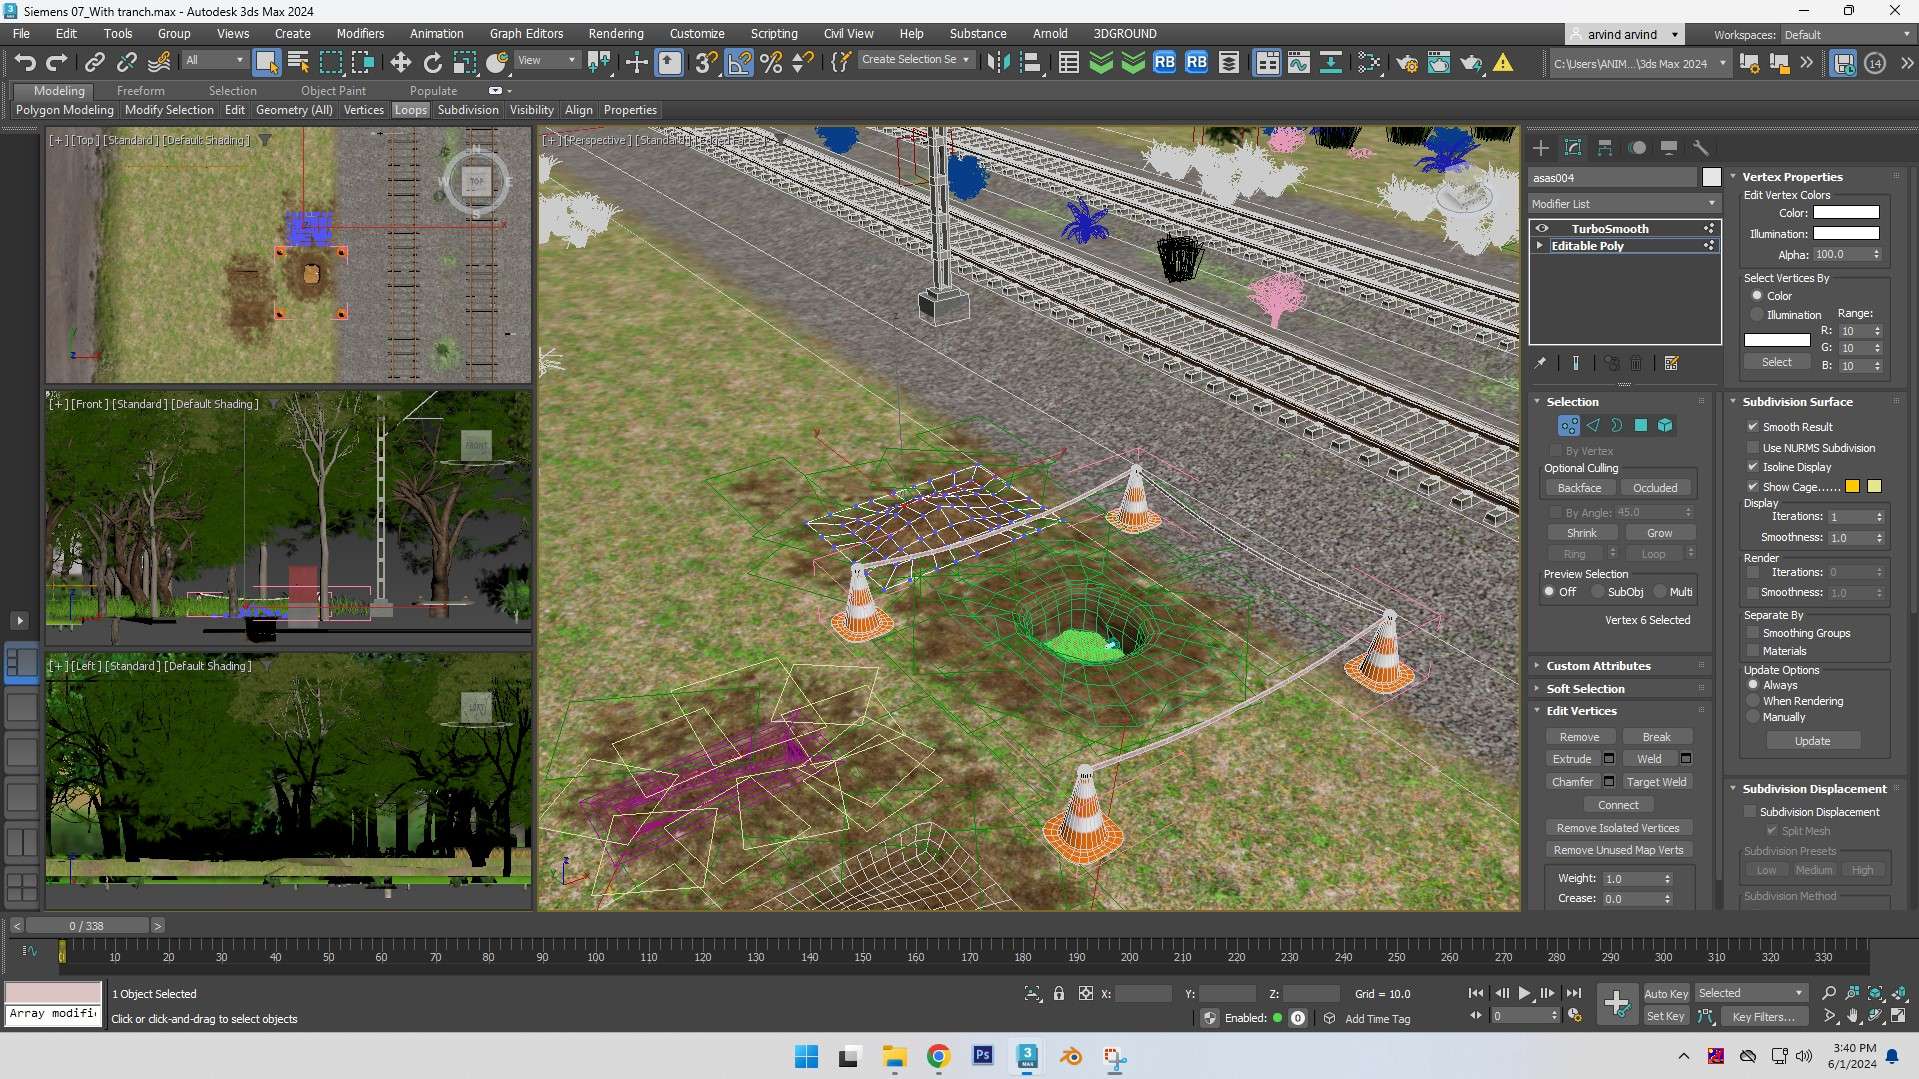Uncheck the Smooth Result option

click(1753, 427)
